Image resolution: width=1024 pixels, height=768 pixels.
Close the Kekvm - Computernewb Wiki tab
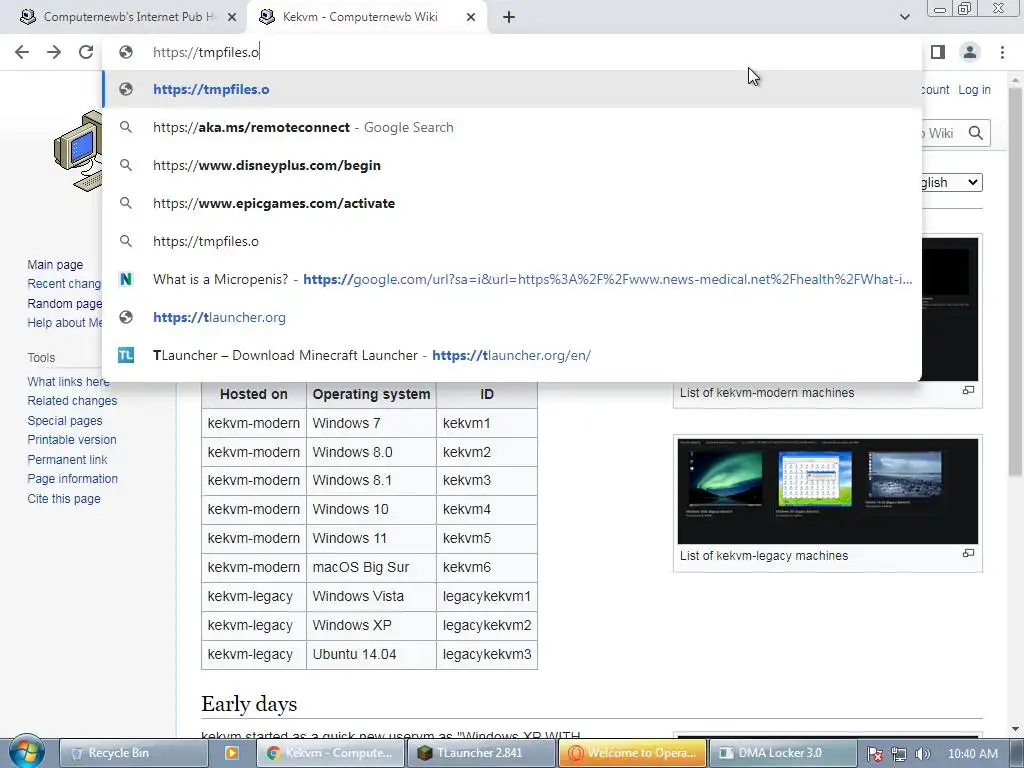coord(471,18)
